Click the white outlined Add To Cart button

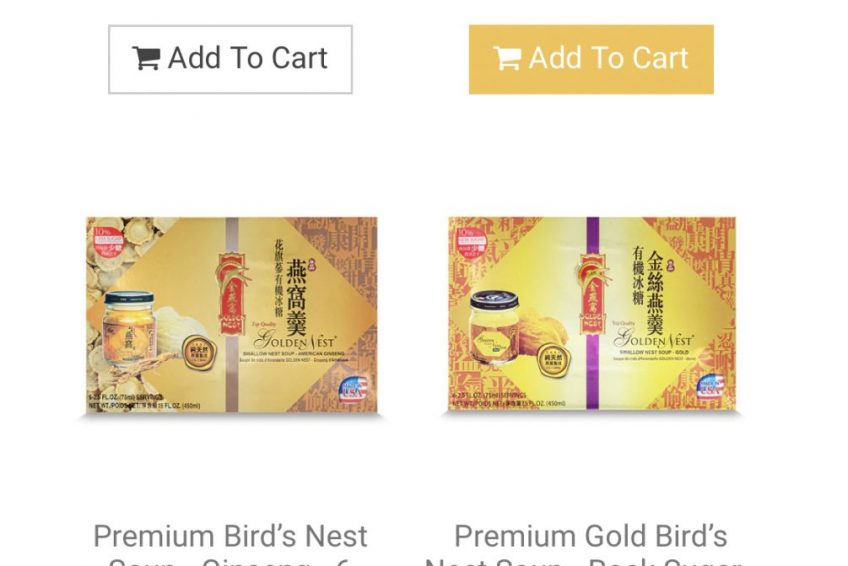point(230,59)
